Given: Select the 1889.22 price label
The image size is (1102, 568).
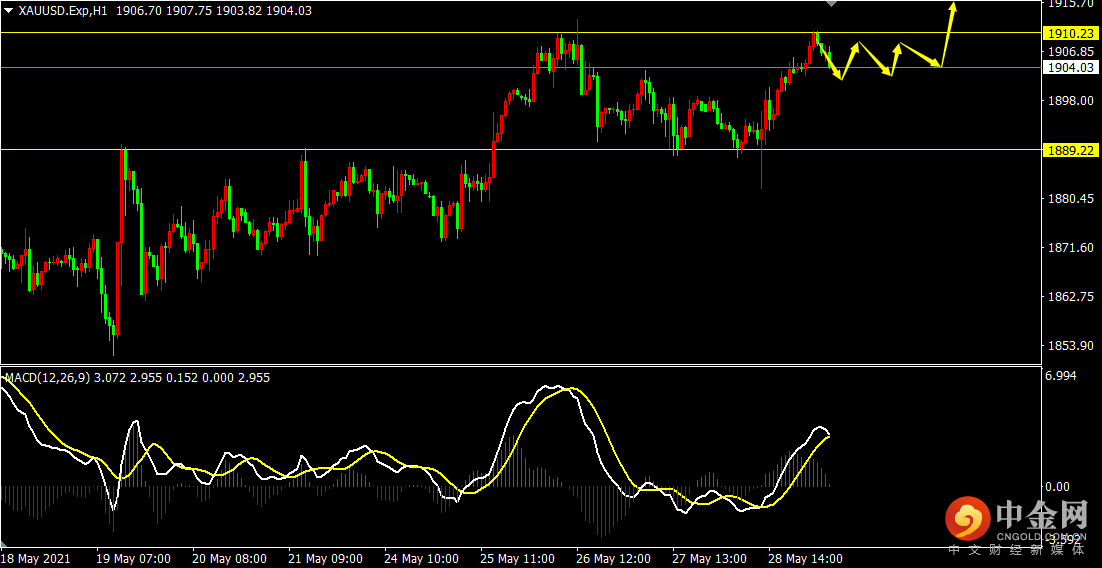Looking at the screenshot, I should [x=1070, y=150].
